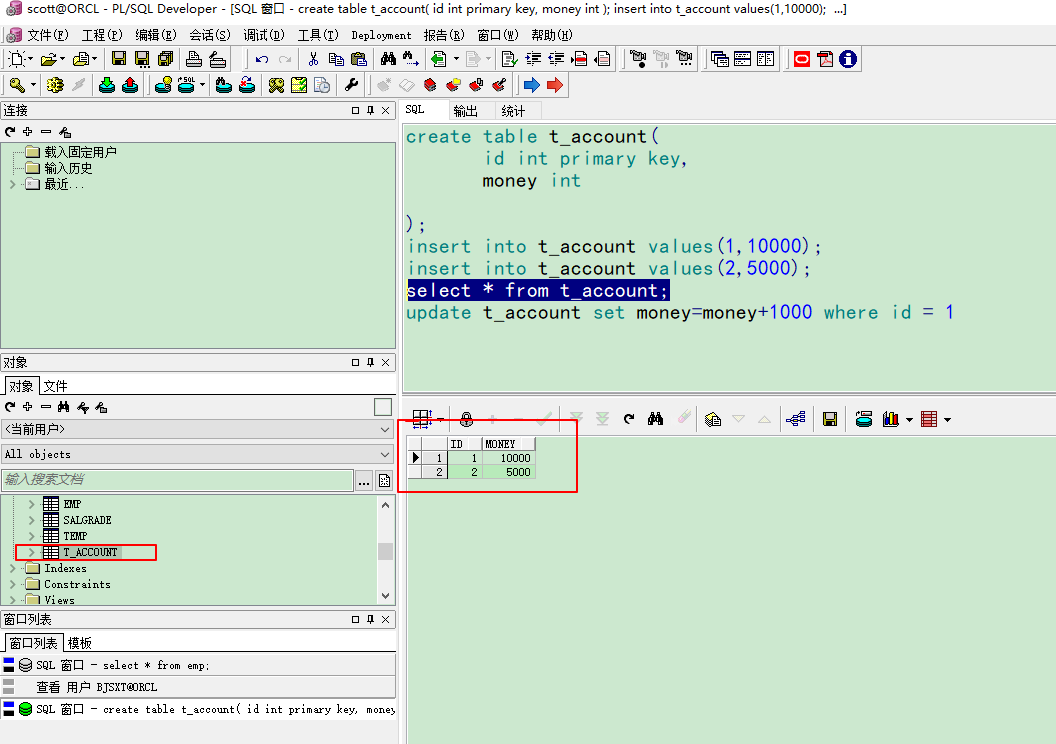Click the Copy icon in toolbar

(x=336, y=59)
